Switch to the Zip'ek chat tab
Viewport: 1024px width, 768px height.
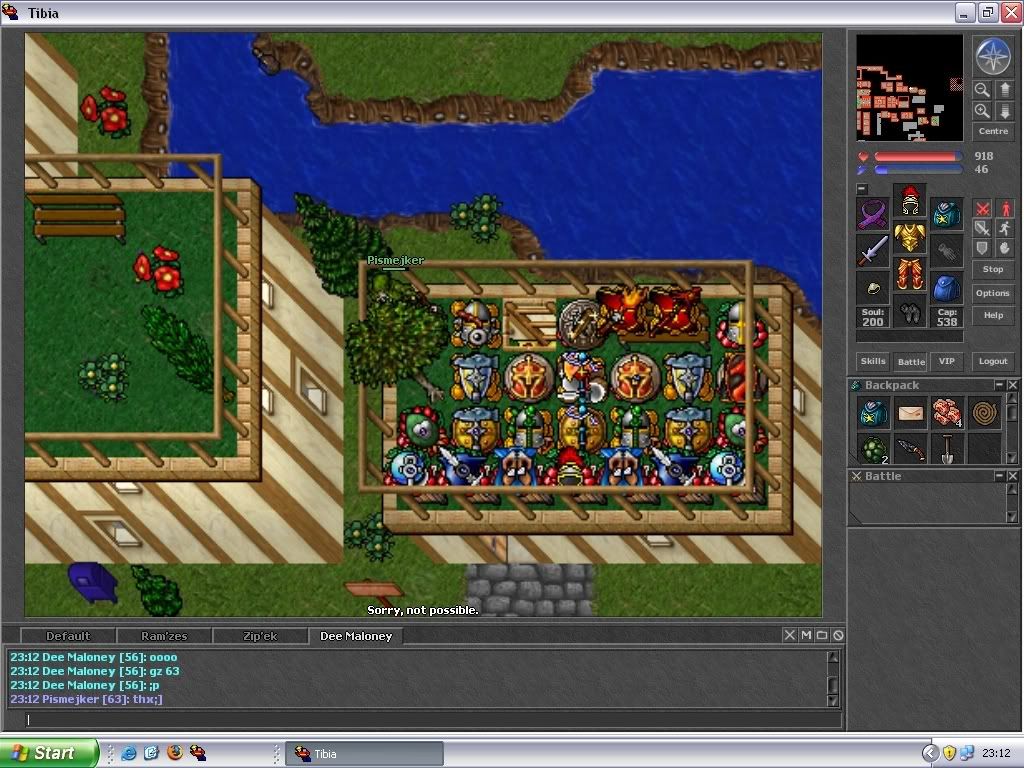coord(260,636)
